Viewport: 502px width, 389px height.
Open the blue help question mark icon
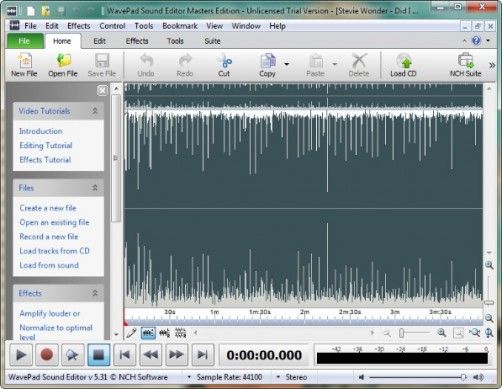tap(476, 41)
